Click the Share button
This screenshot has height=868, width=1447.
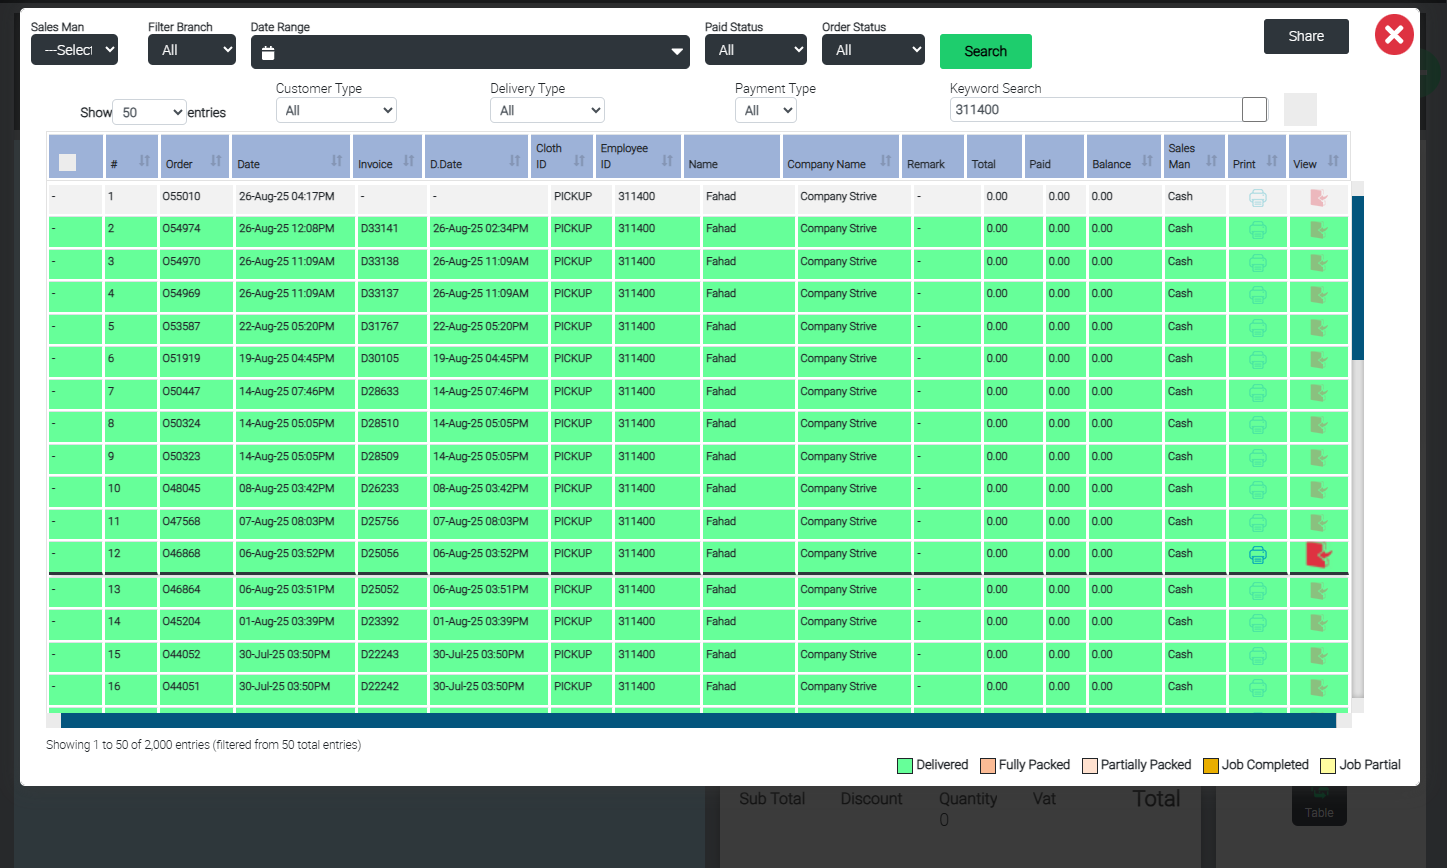click(1305, 36)
